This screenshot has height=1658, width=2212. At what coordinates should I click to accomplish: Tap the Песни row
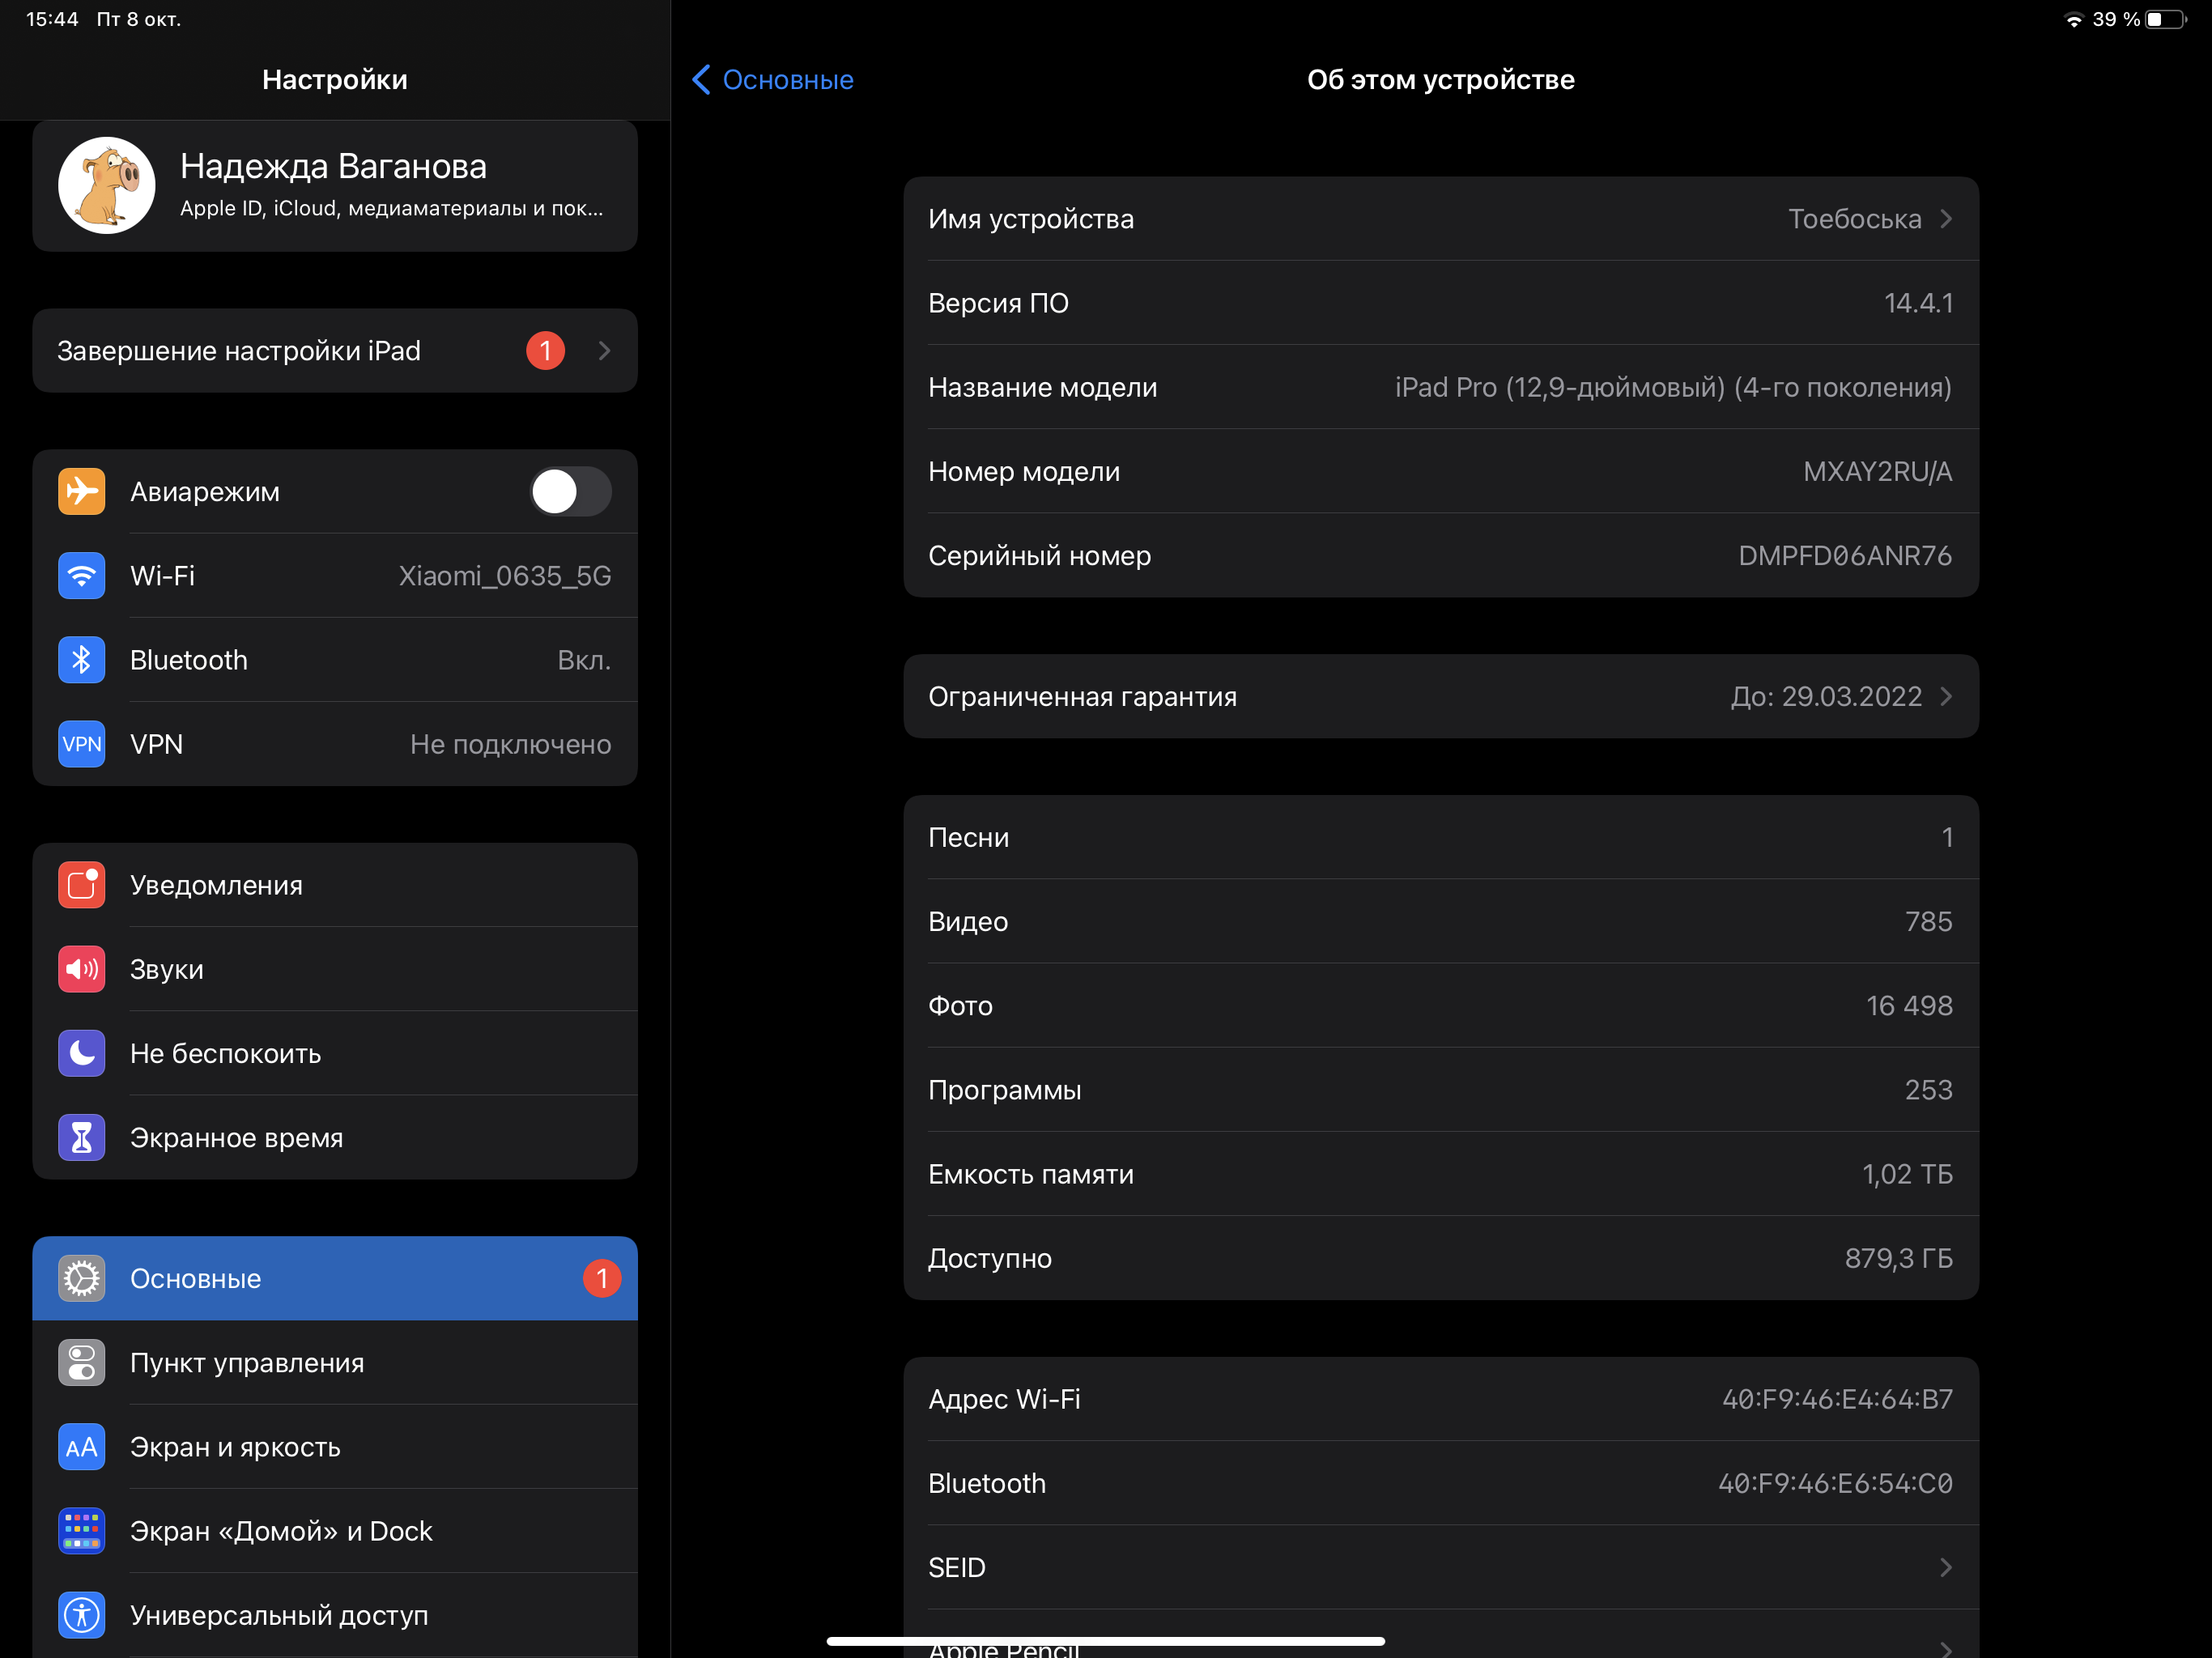pyautogui.click(x=1441, y=838)
